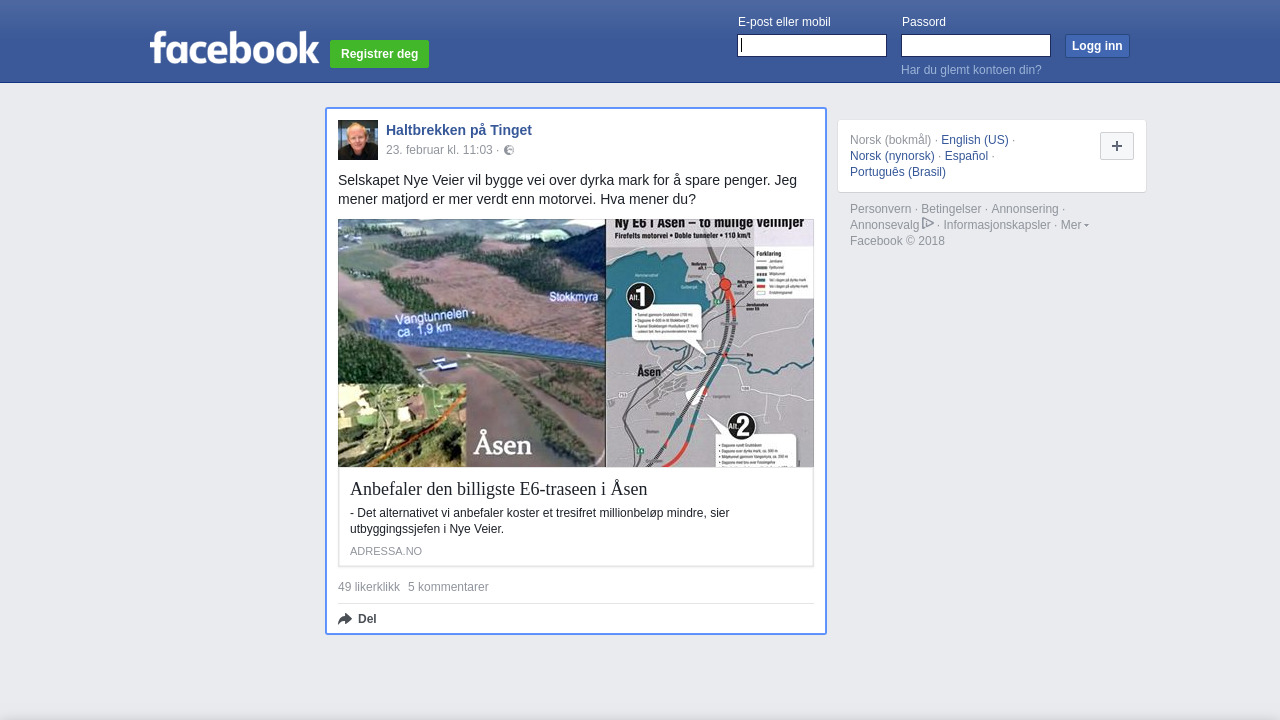The image size is (1280, 720).
Task: Click the post text about Nye Veier
Action: [x=567, y=190]
